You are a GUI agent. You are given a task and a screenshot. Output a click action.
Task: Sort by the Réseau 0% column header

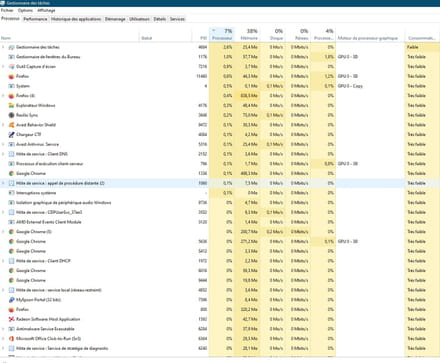pyautogui.click(x=298, y=35)
